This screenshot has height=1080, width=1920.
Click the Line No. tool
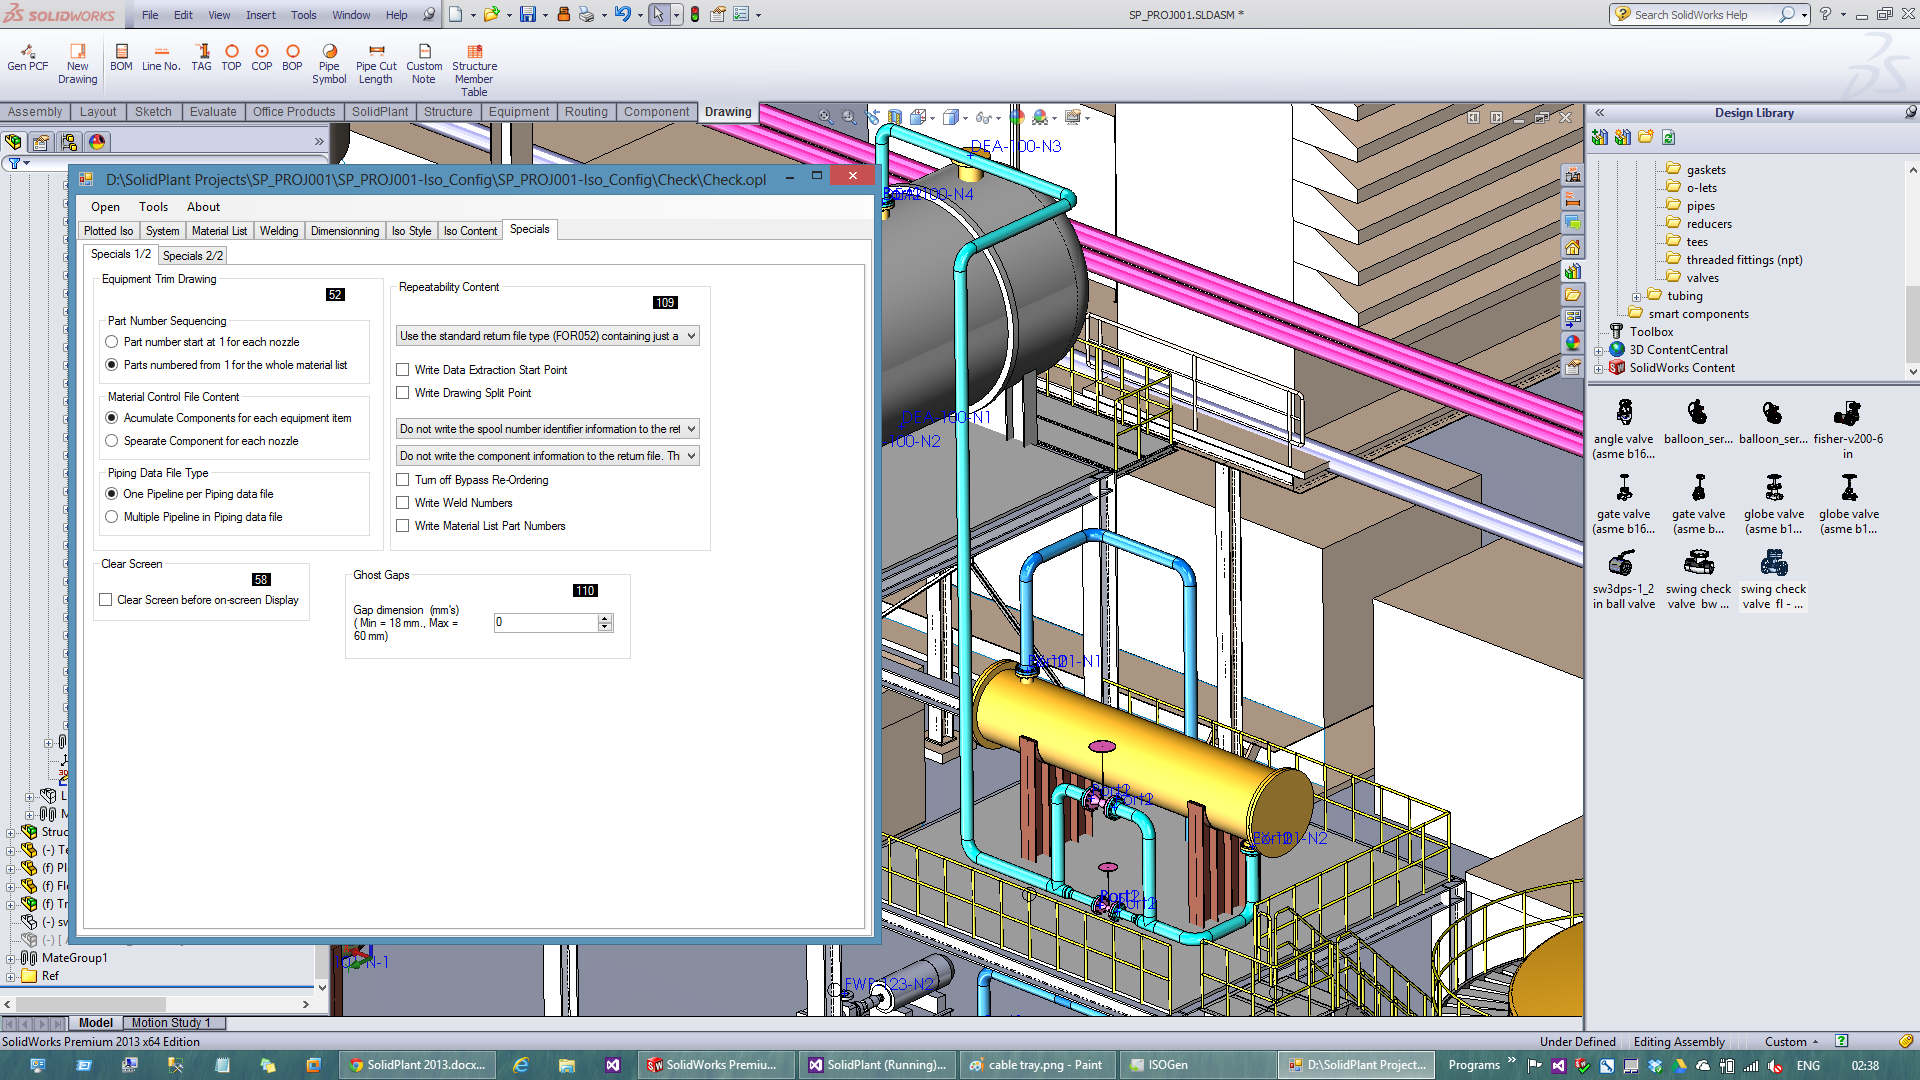click(x=160, y=57)
